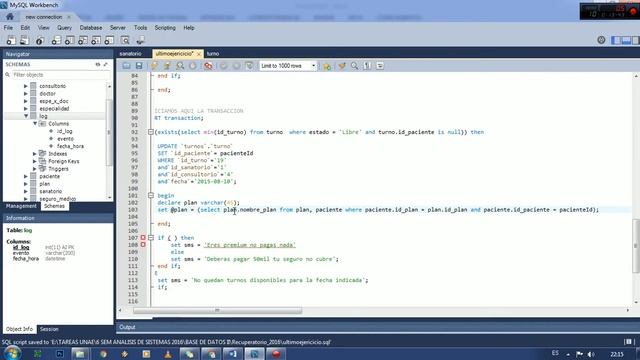640x360 pixels.
Task: Click the Filter objects search field
Action: 60,75
